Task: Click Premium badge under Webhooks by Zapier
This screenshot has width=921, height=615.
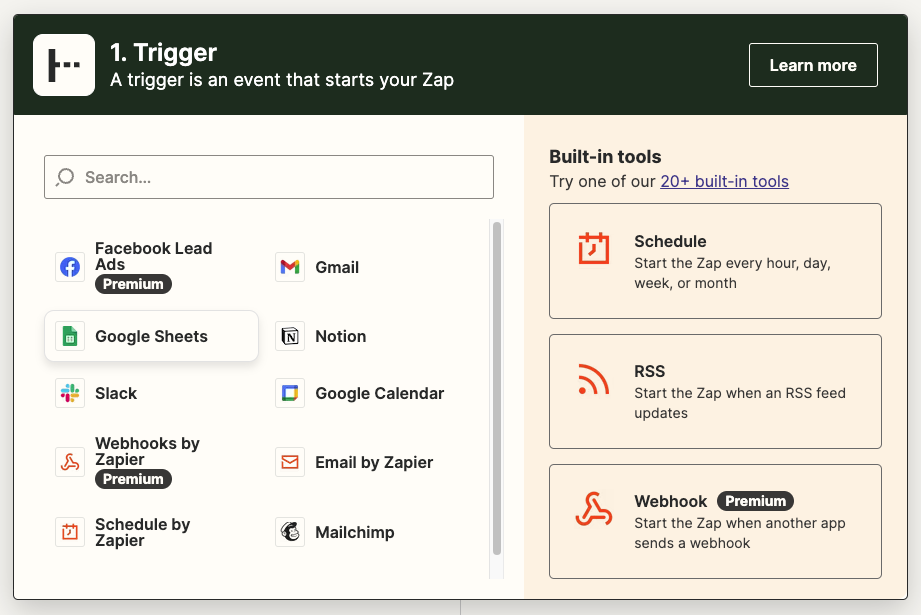Action: [x=133, y=479]
